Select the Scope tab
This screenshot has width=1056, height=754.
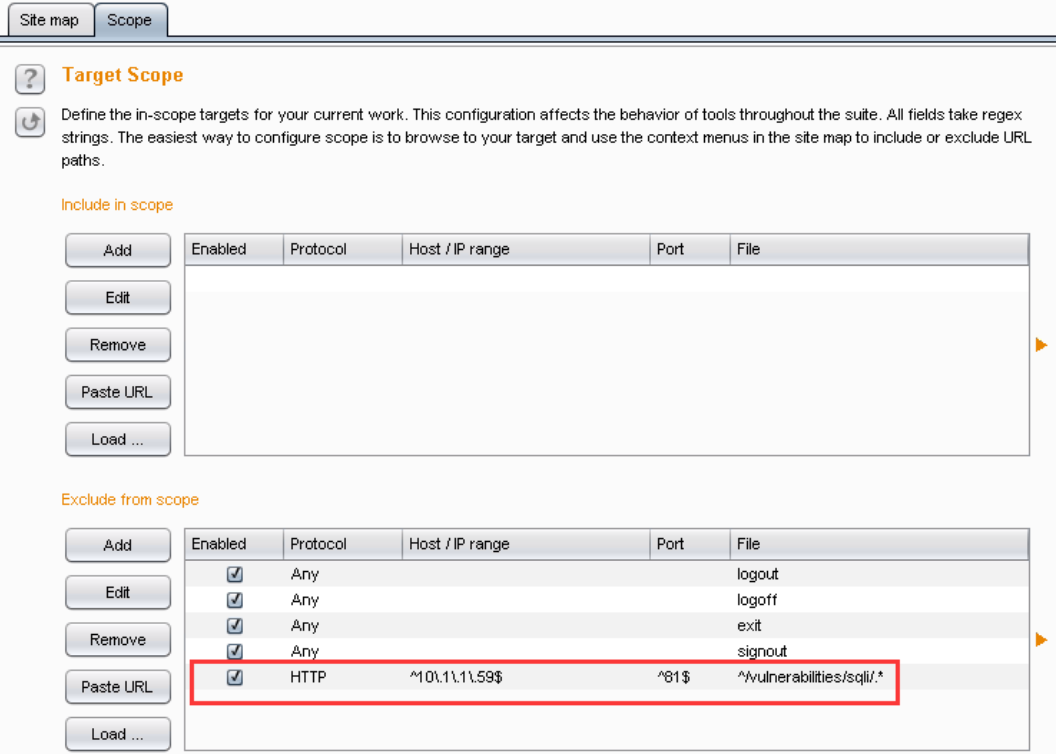tap(129, 20)
